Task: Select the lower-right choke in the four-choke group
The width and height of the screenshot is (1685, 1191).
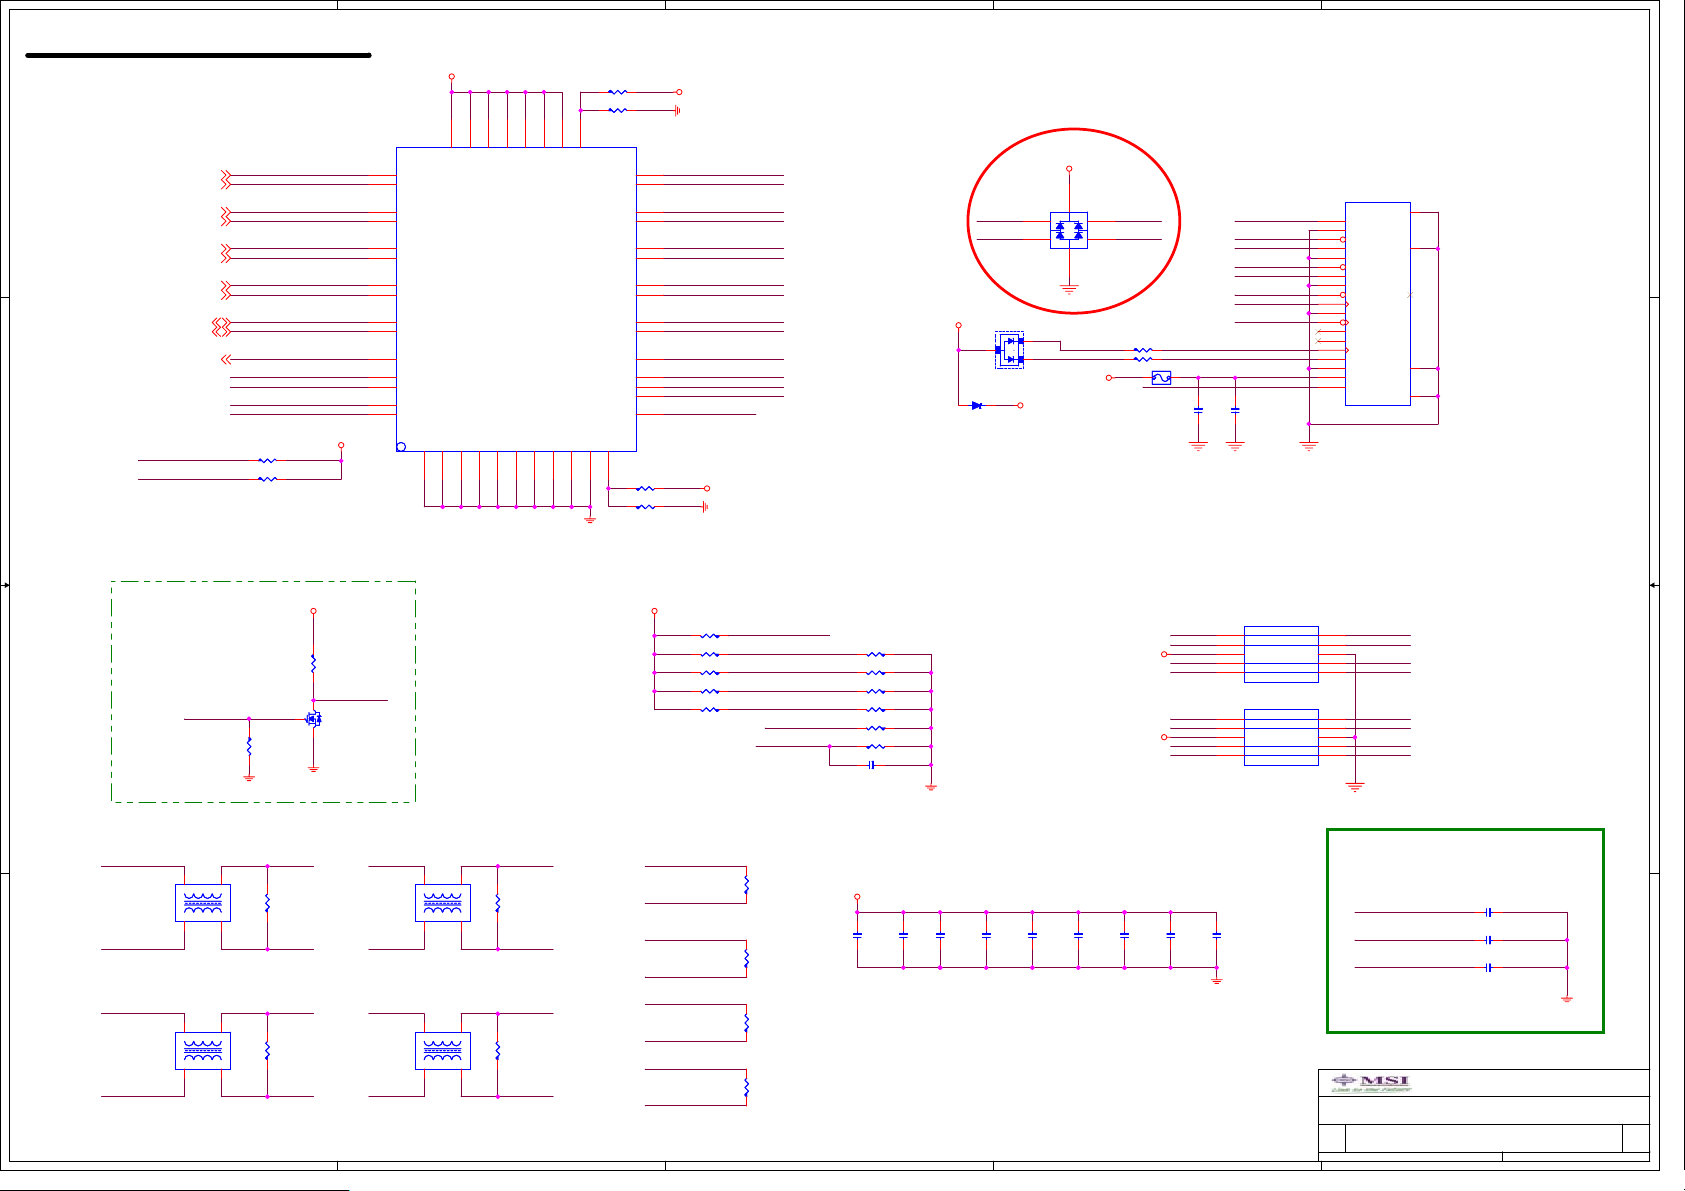Action: click(x=443, y=1051)
